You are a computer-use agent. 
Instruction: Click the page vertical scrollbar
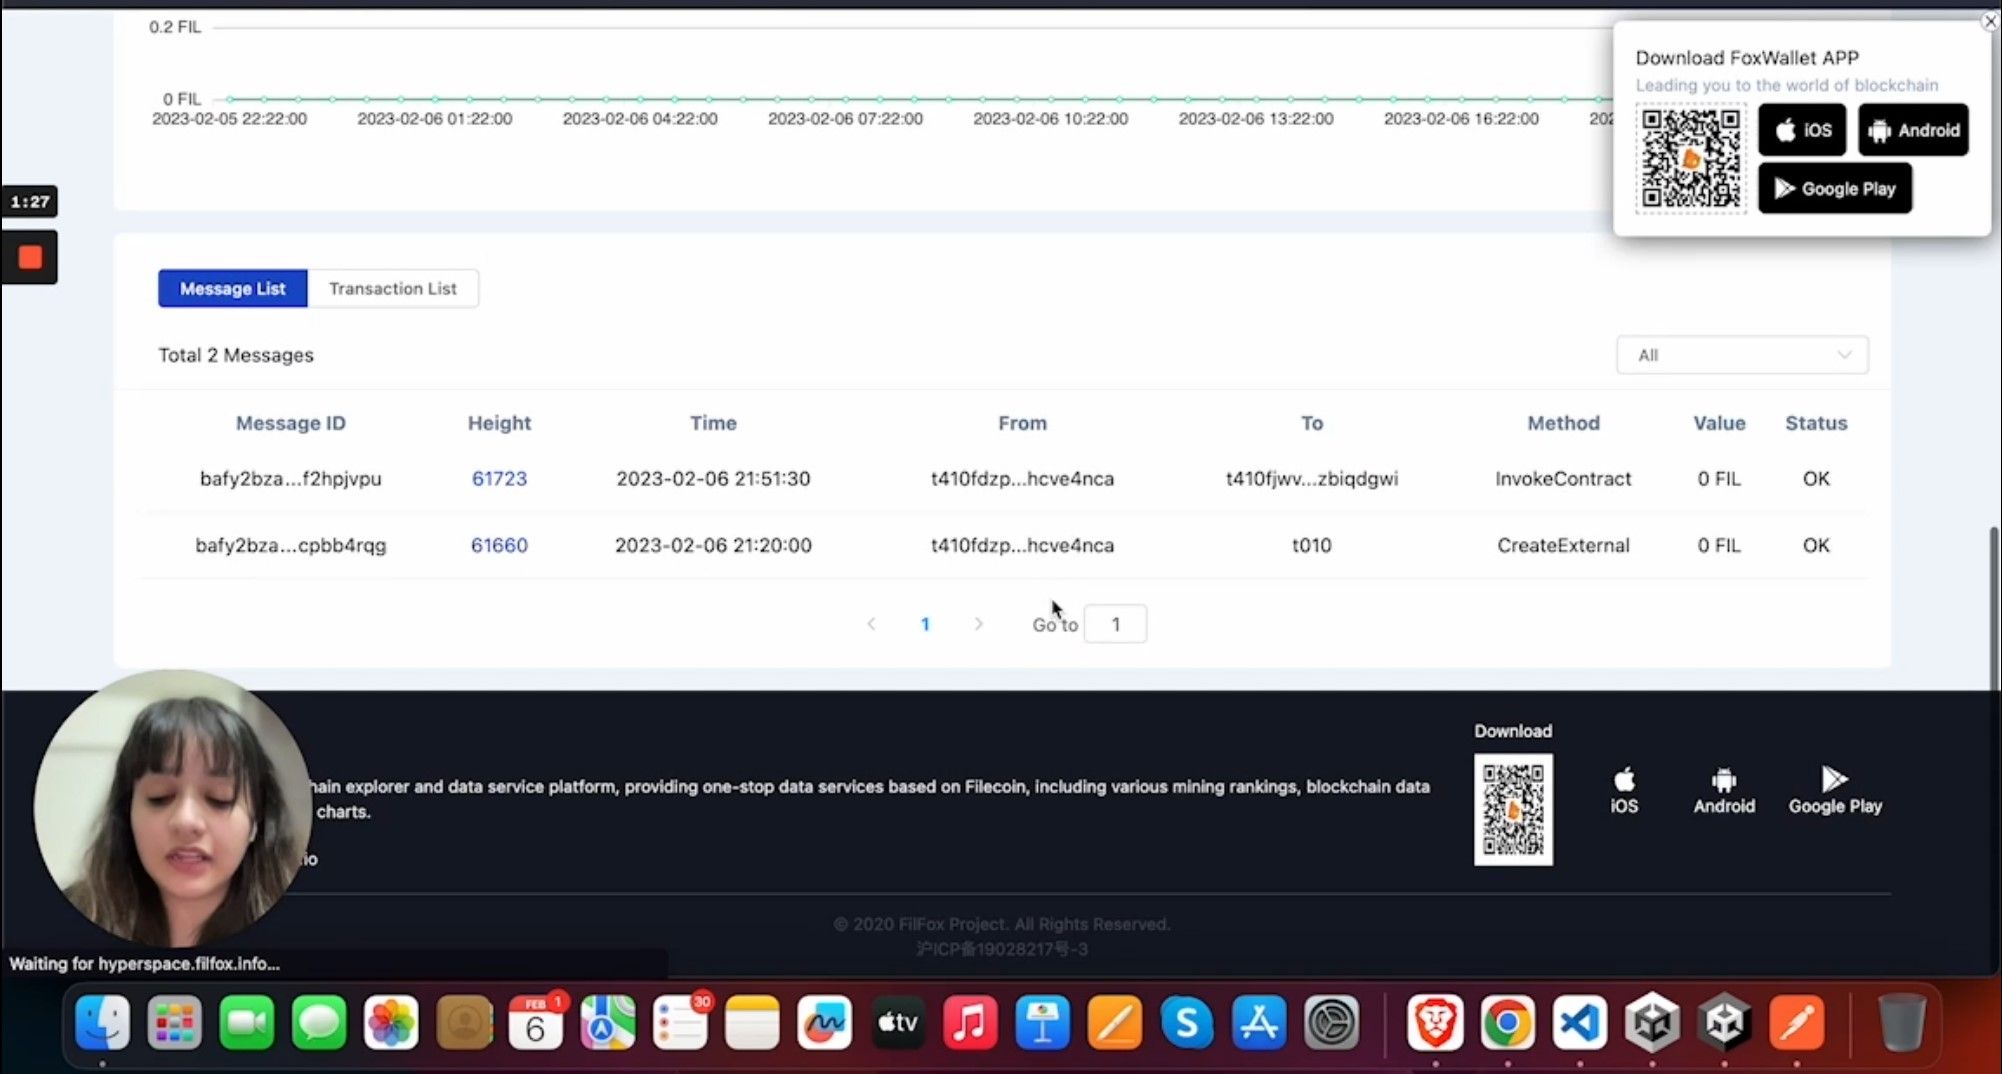click(x=1994, y=610)
